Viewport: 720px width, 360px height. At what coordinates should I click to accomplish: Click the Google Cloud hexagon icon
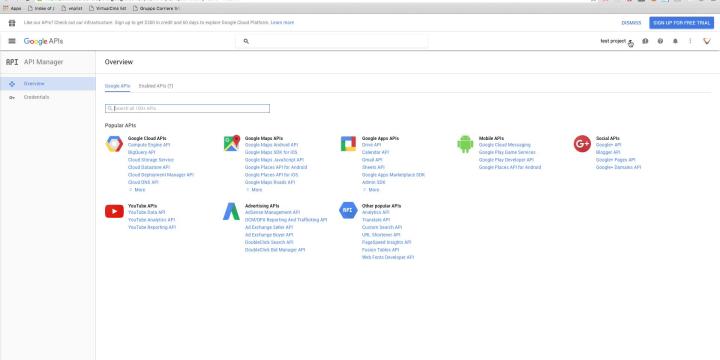(114, 144)
